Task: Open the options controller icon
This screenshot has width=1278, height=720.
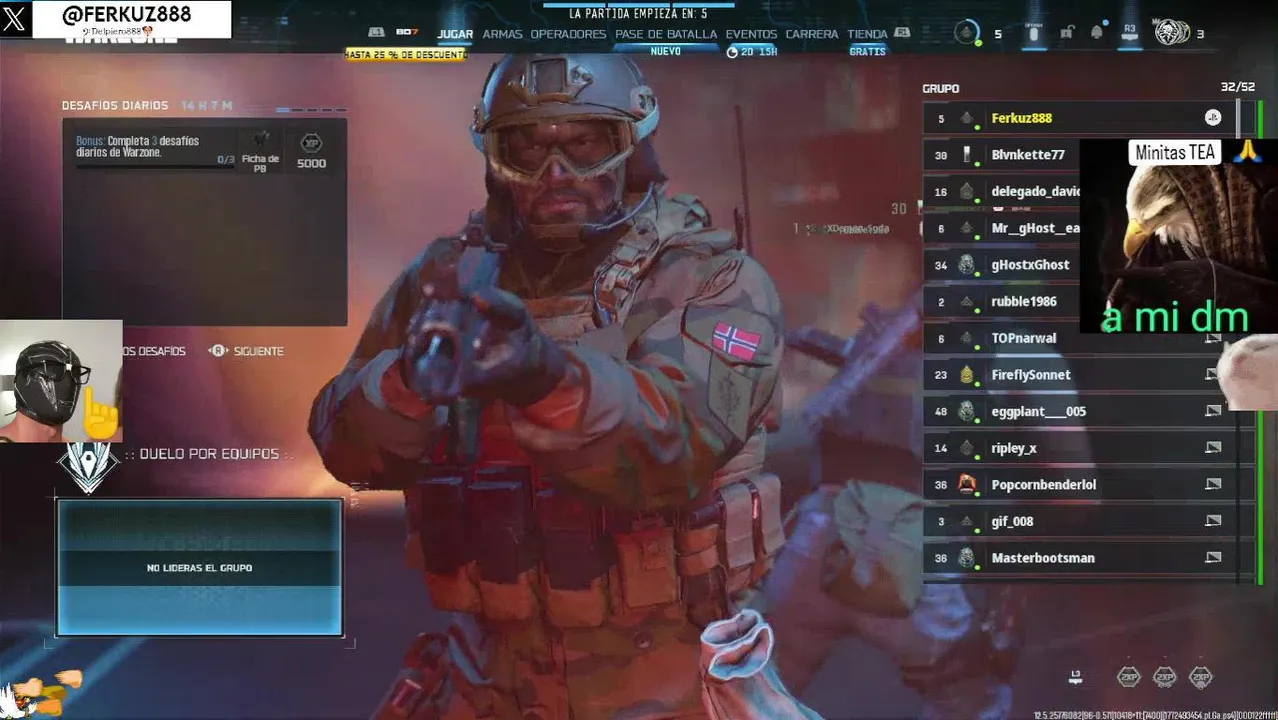Action: point(1034,33)
